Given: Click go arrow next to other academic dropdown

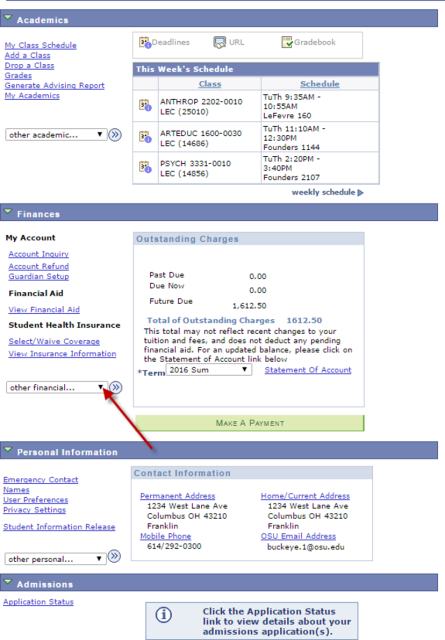Looking at the screenshot, I should pos(115,135).
